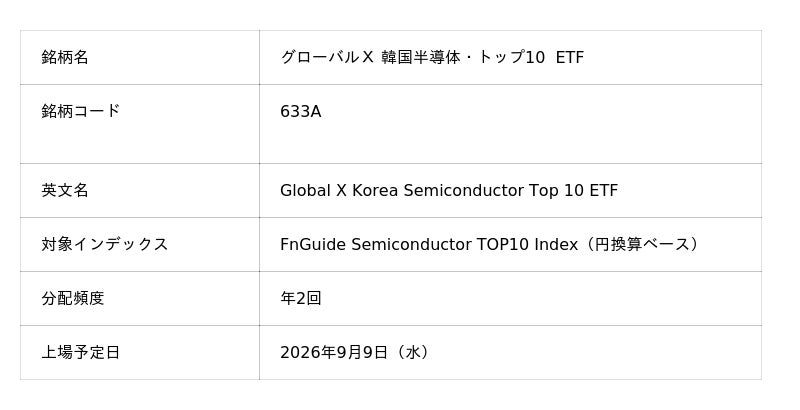Click the word ETF in the 銘柄名 row
This screenshot has height=410, width=800.
[569, 58]
